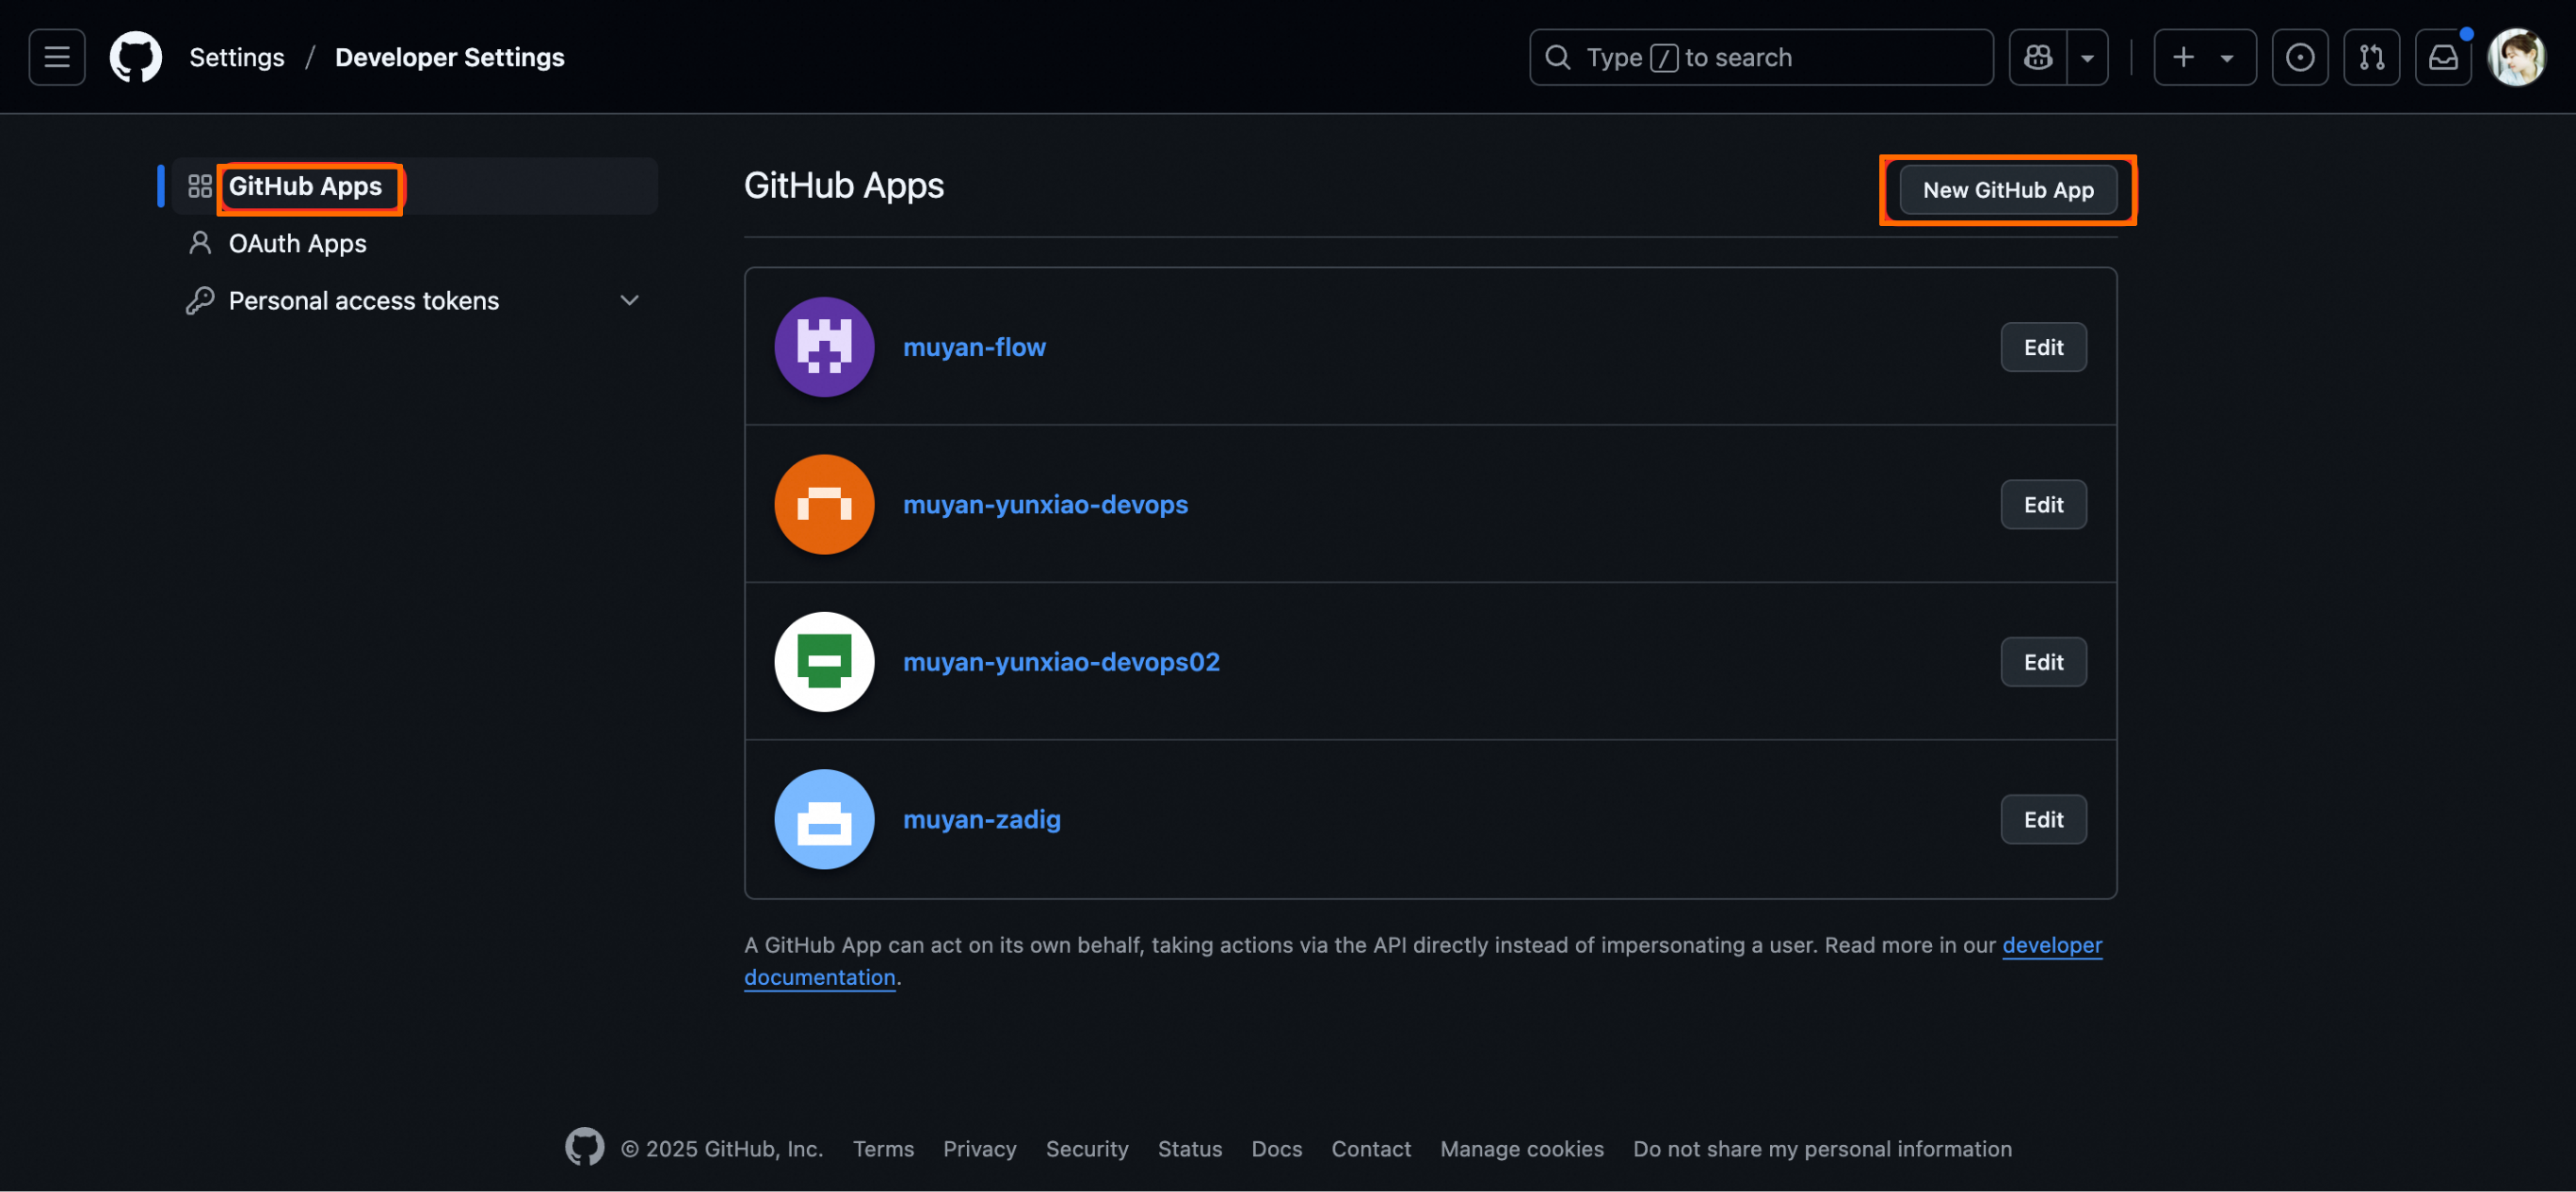
Task: Click the New GitHub App button
Action: 2007,190
